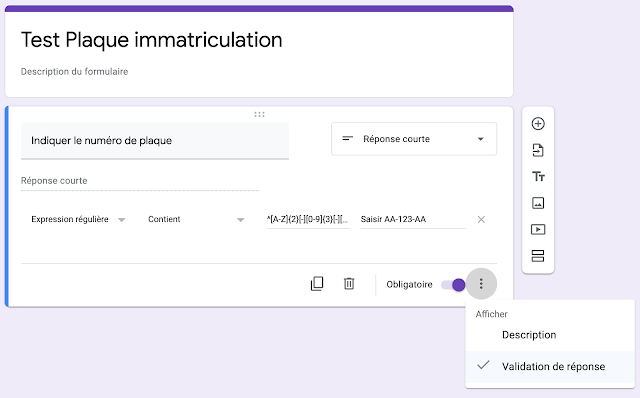Click the Description du formulaire field
Viewport: 640px width, 398px height.
74,72
